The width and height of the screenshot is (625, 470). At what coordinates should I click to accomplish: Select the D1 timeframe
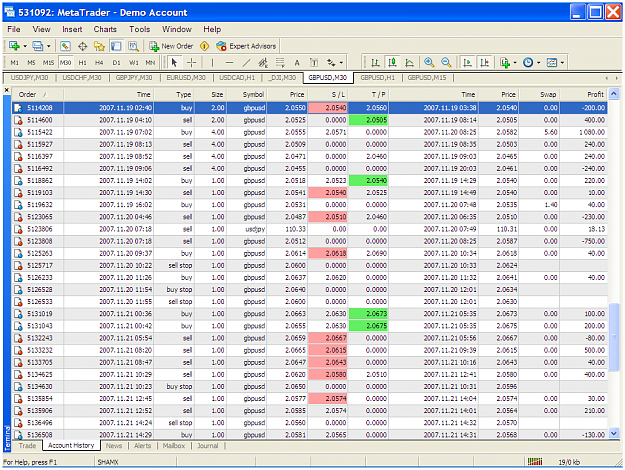tap(116, 63)
